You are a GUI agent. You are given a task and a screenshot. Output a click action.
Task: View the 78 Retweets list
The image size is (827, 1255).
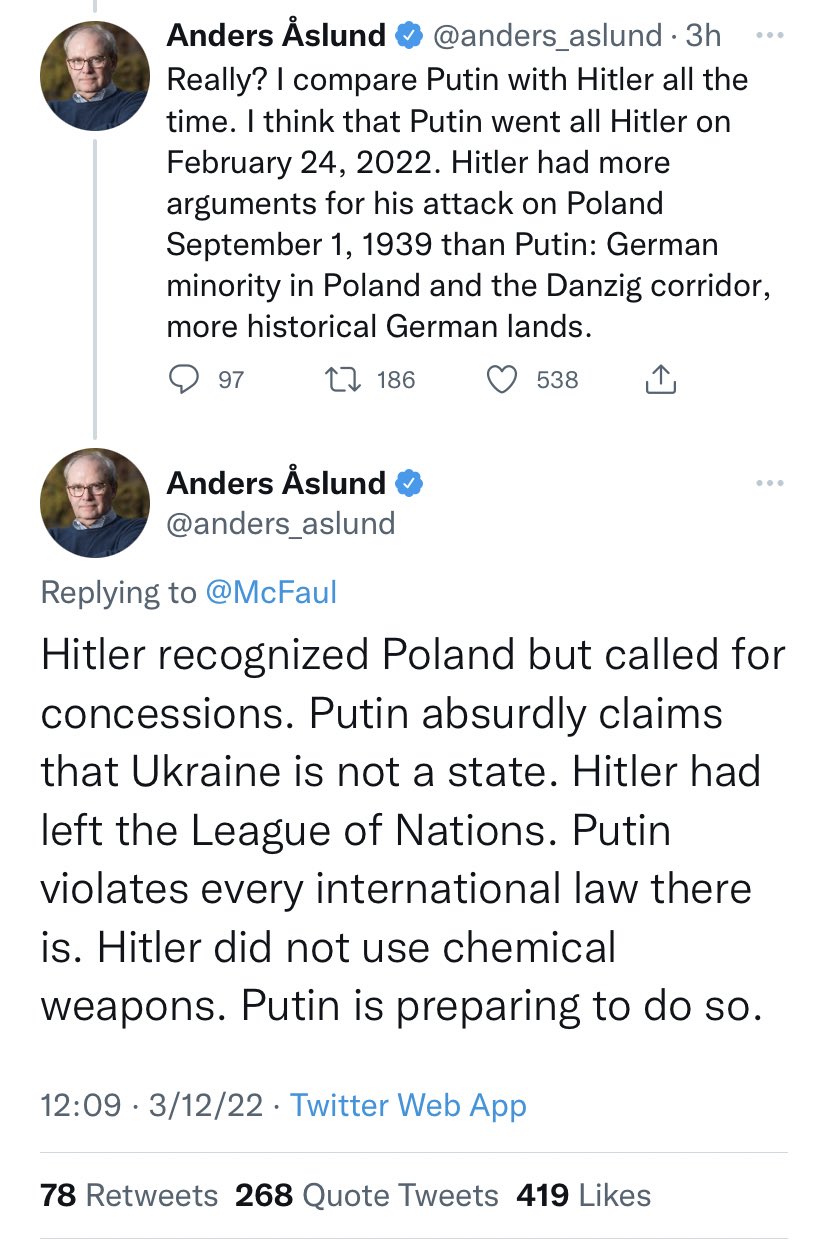pyautogui.click(x=129, y=1195)
